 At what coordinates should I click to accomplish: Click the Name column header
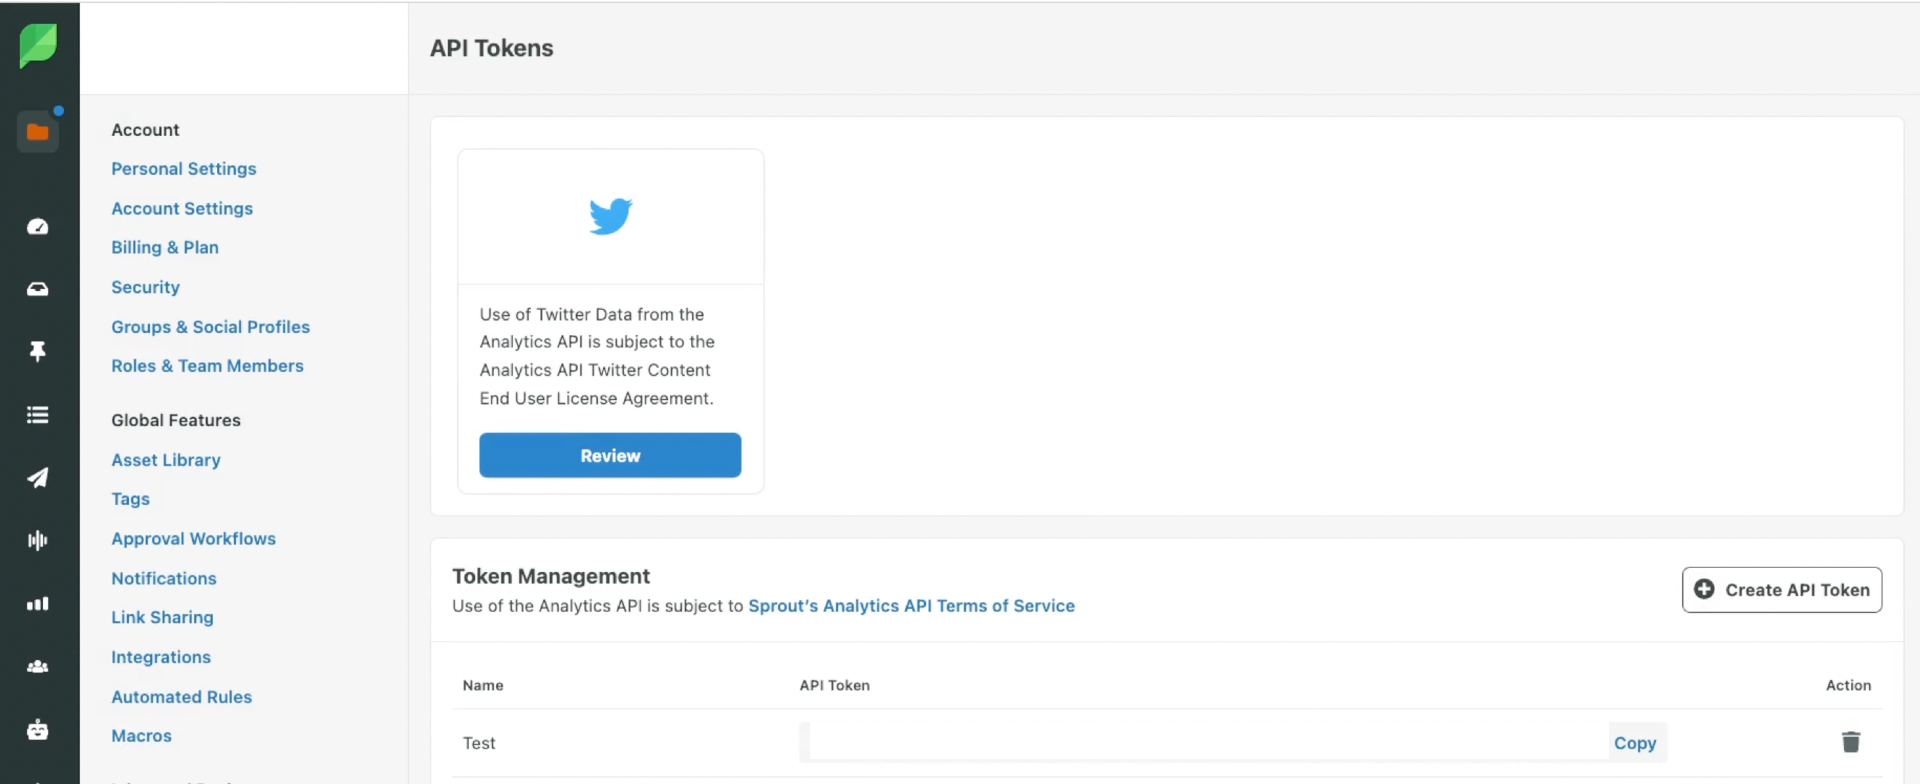pos(483,686)
